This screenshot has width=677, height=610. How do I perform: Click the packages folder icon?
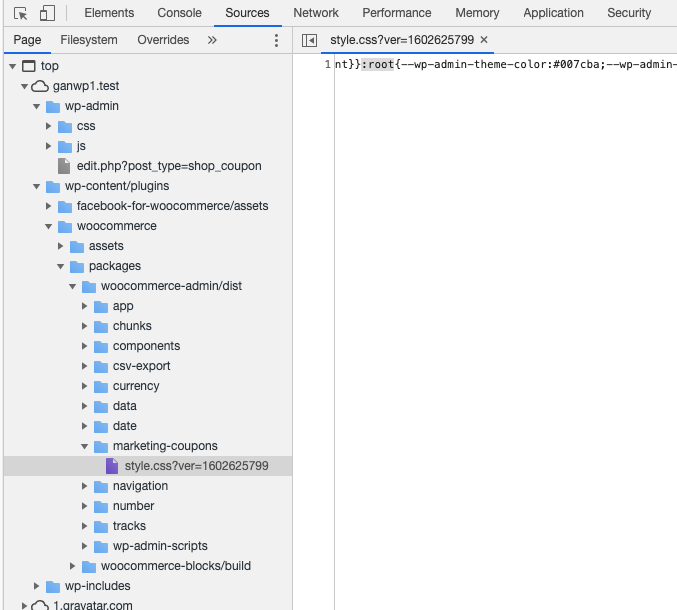click(77, 266)
